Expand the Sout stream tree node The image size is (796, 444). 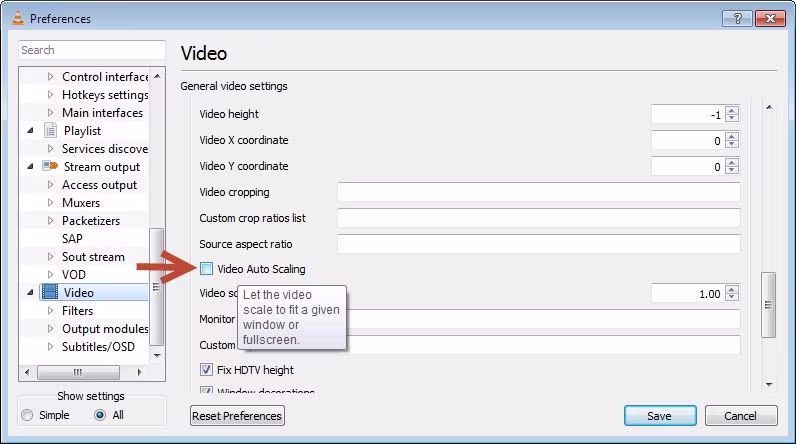50,256
